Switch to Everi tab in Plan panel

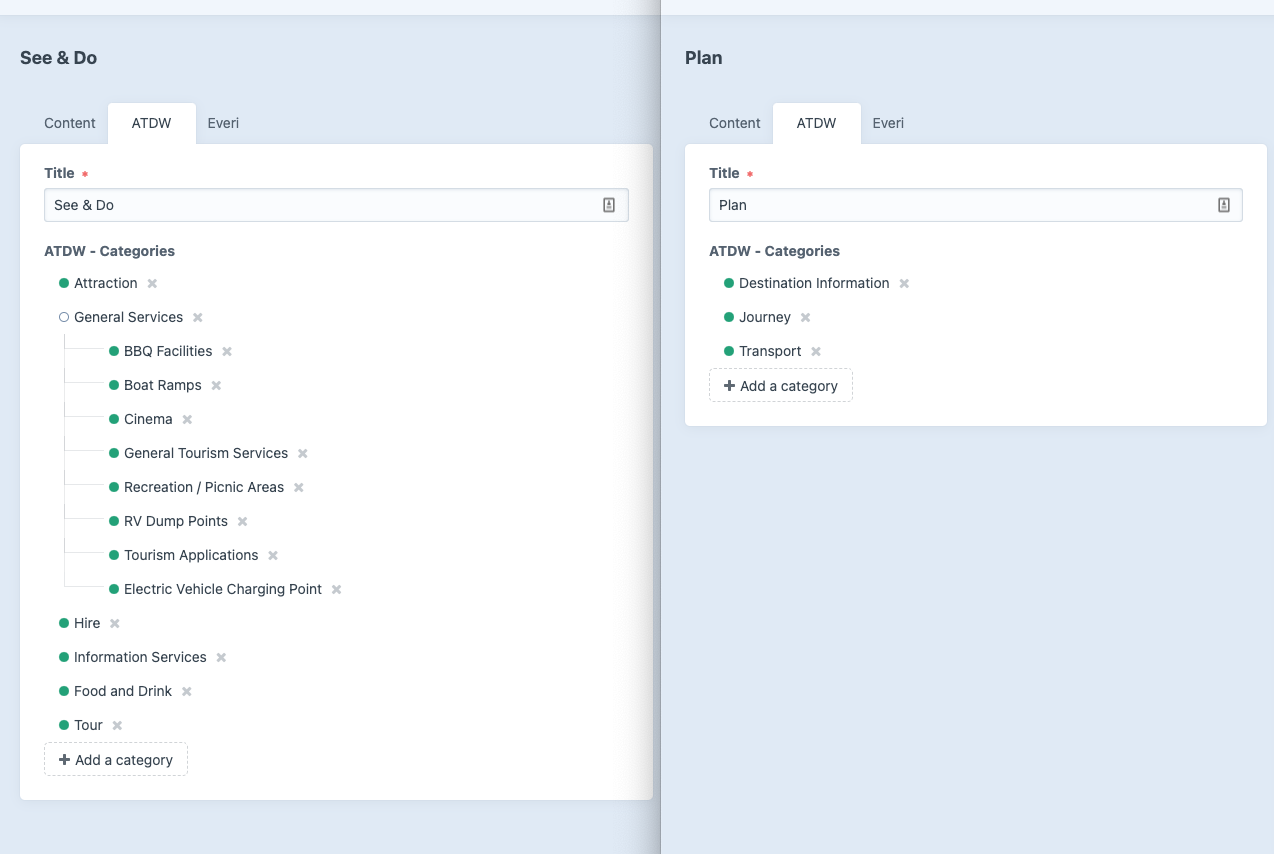[x=888, y=123]
